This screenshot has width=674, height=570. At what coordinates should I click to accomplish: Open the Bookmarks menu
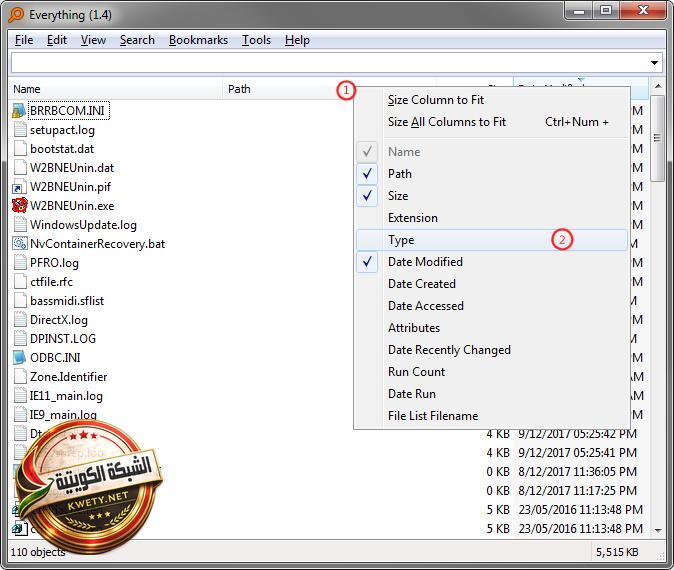198,40
